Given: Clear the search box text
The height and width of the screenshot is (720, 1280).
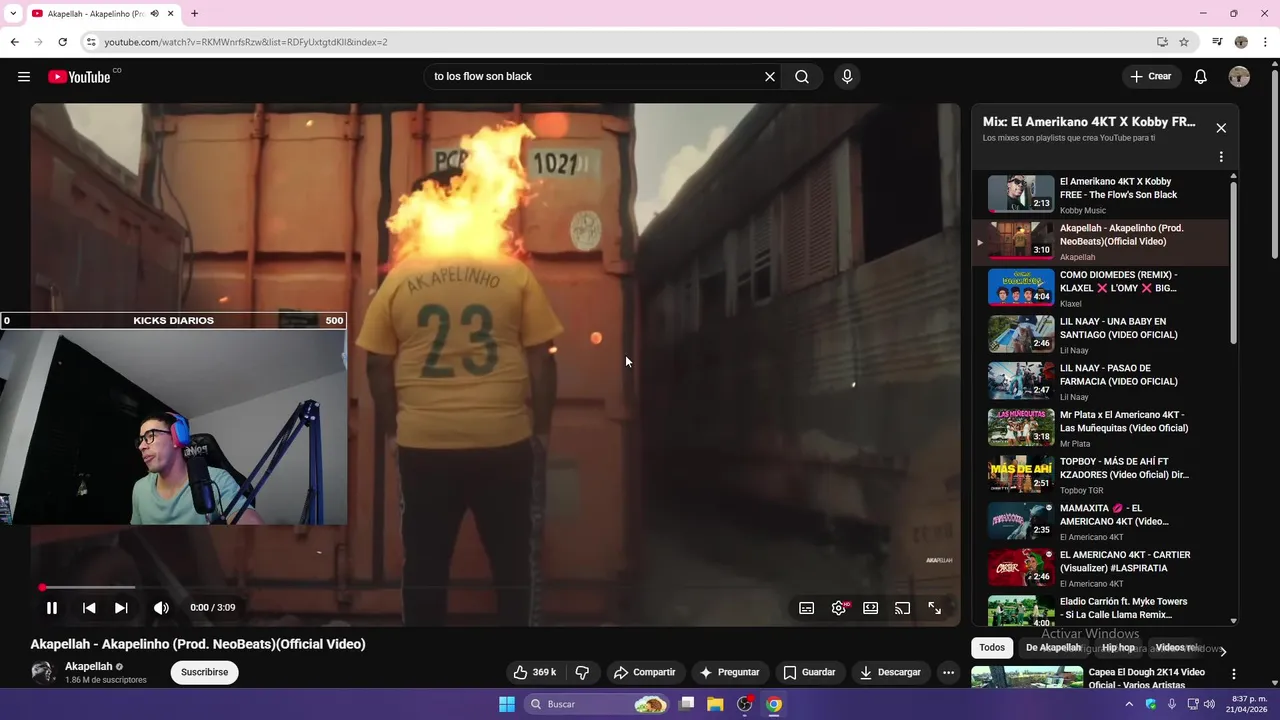Looking at the screenshot, I should point(770,77).
